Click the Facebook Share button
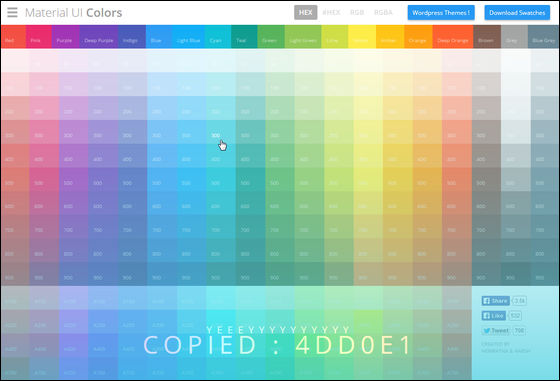This screenshot has width=560, height=381. click(x=495, y=301)
